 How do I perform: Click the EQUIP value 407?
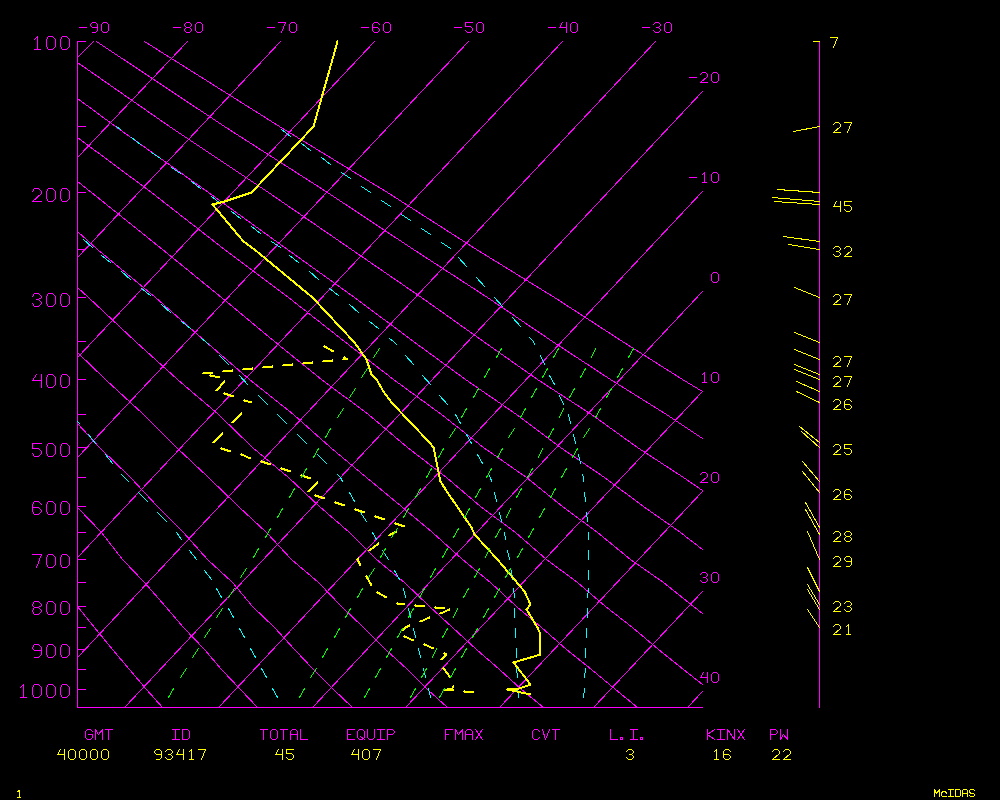[x=366, y=755]
